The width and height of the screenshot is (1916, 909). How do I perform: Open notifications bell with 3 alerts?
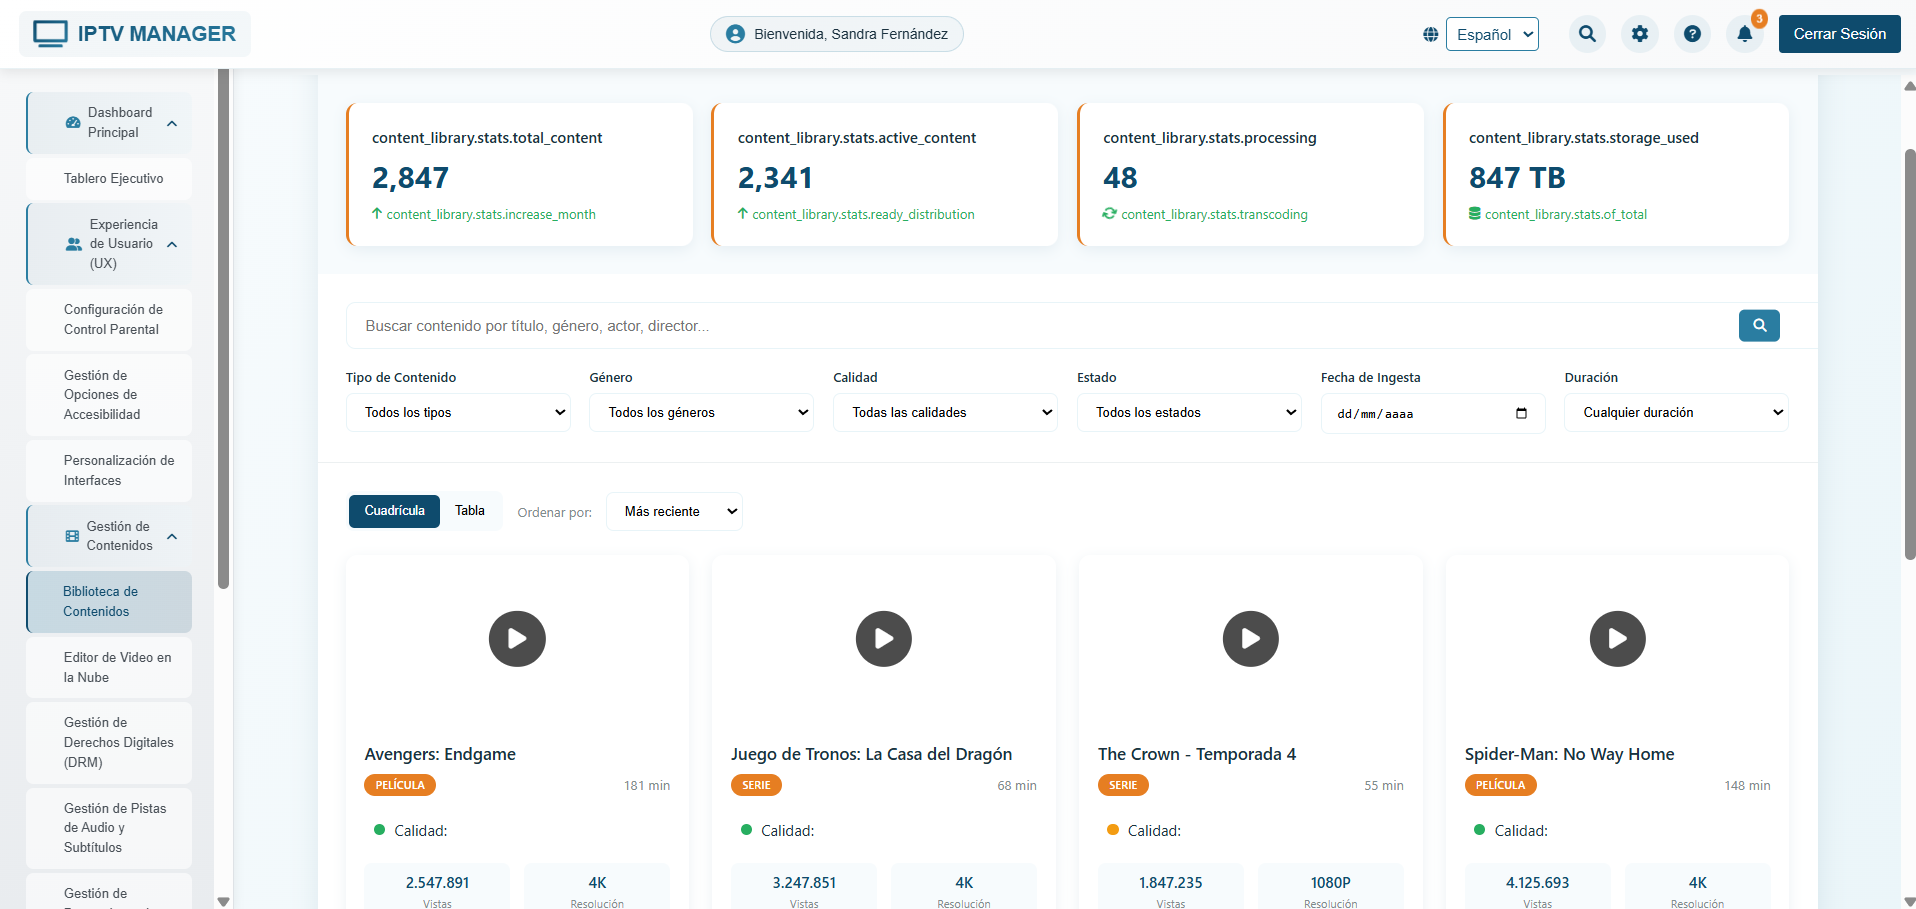[x=1745, y=33]
